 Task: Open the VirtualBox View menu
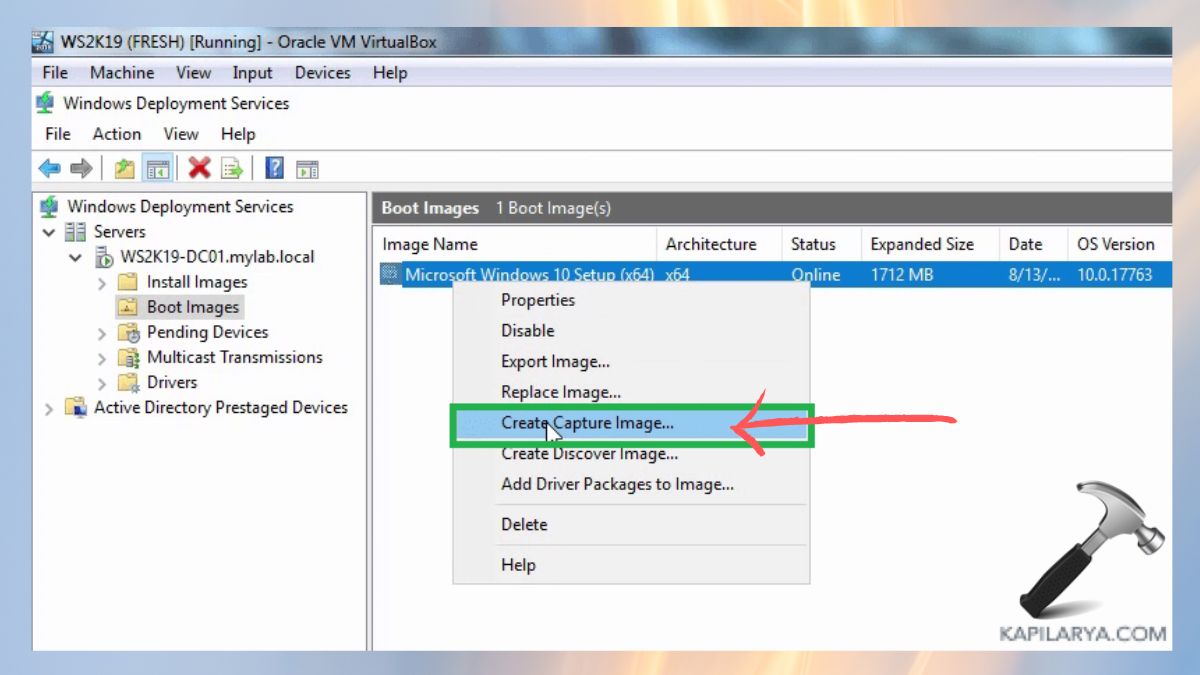193,72
